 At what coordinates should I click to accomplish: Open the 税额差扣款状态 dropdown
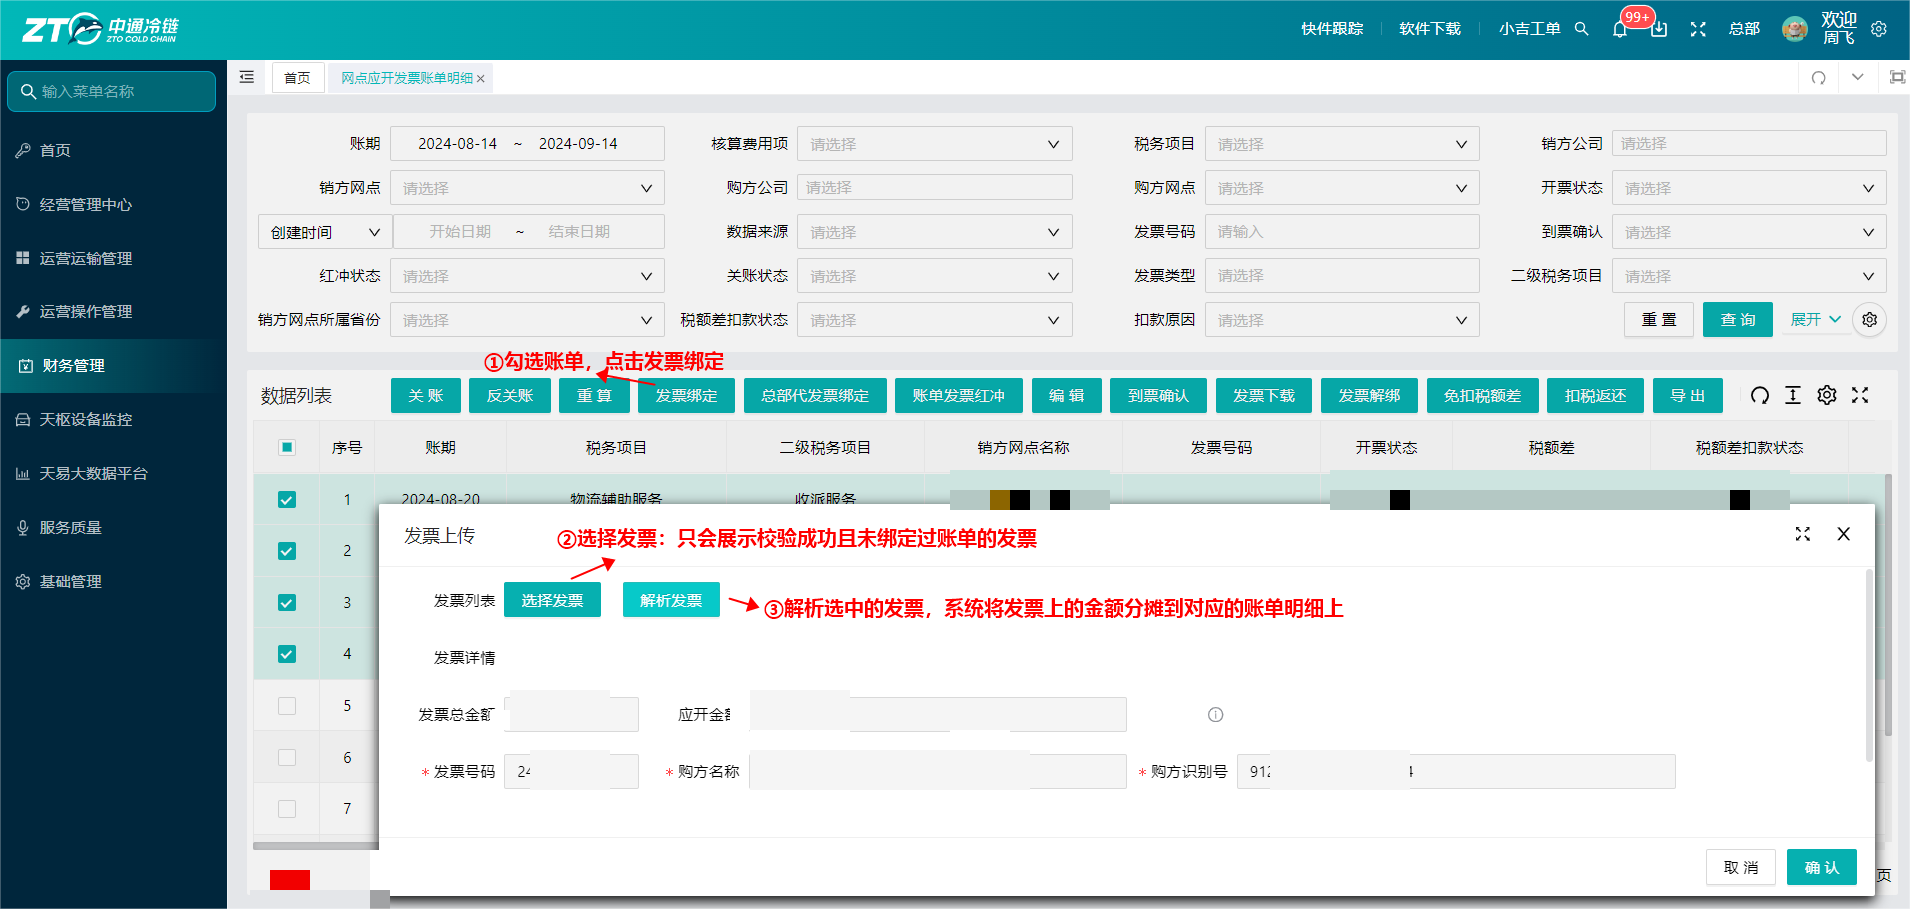coord(934,320)
